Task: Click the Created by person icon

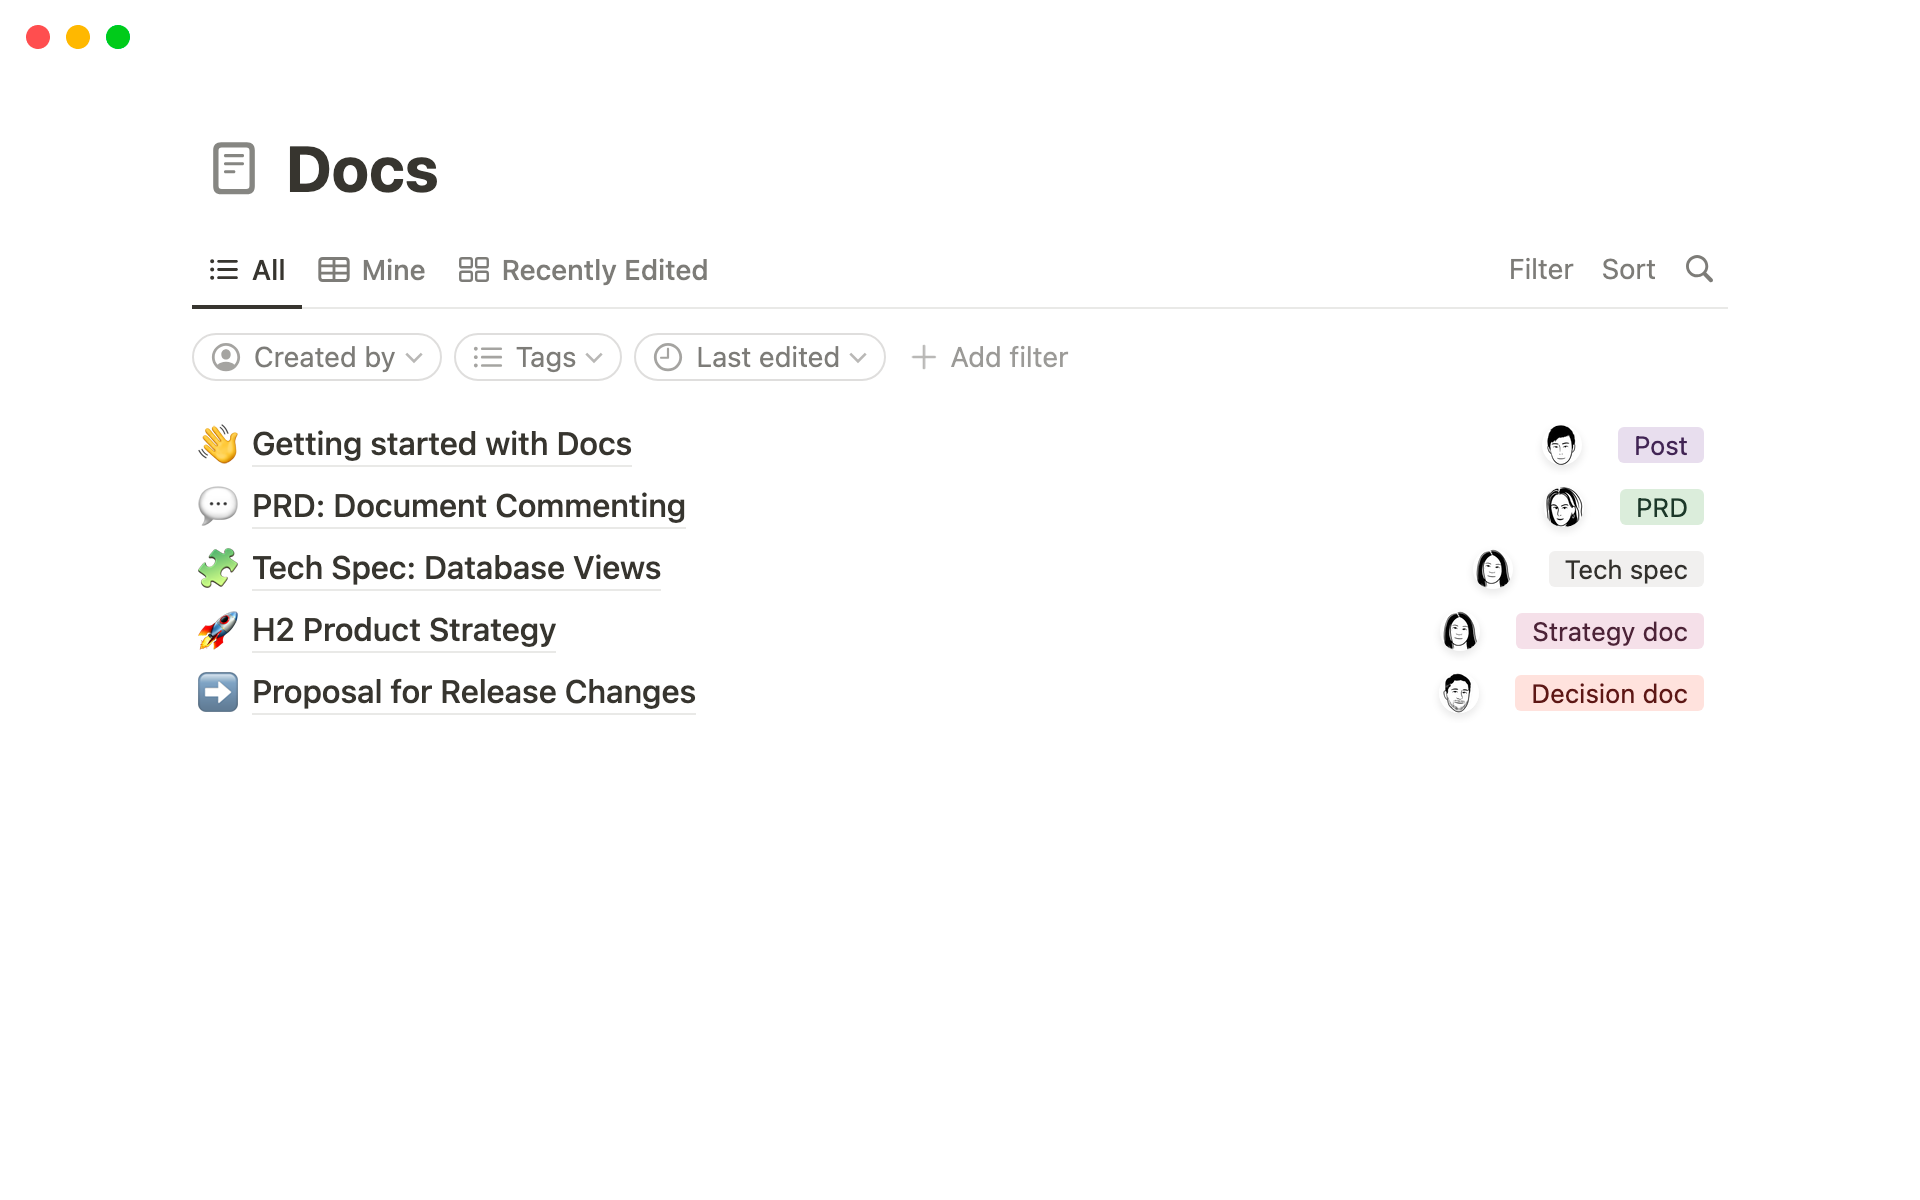Action: click(x=225, y=357)
